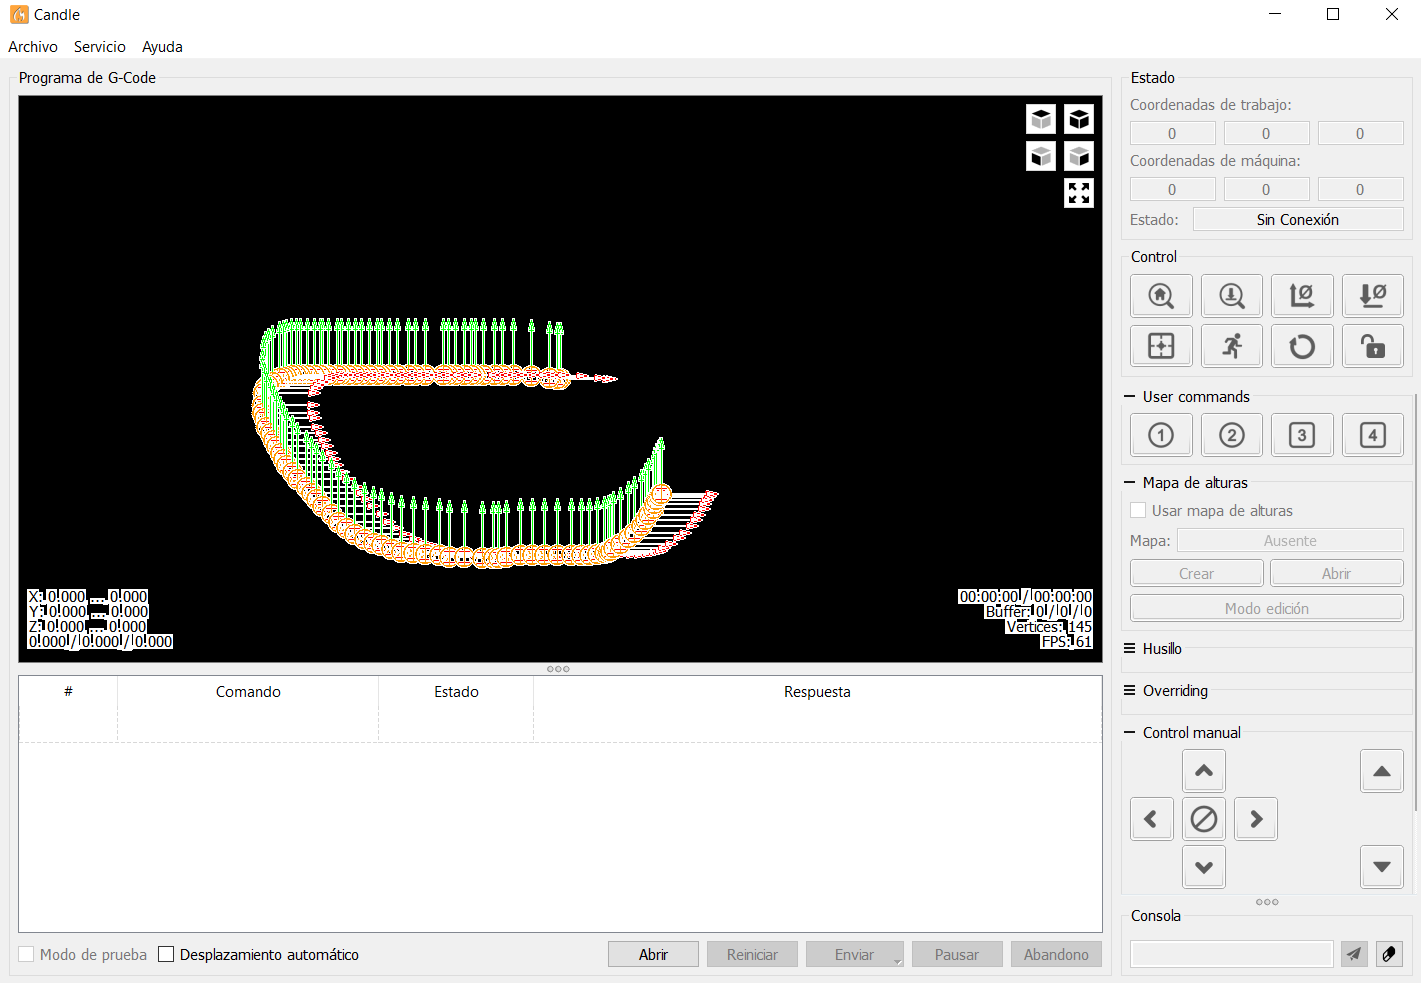Viewport: 1421px width, 983px height.
Task: Open the Archivo menu
Action: point(33,47)
